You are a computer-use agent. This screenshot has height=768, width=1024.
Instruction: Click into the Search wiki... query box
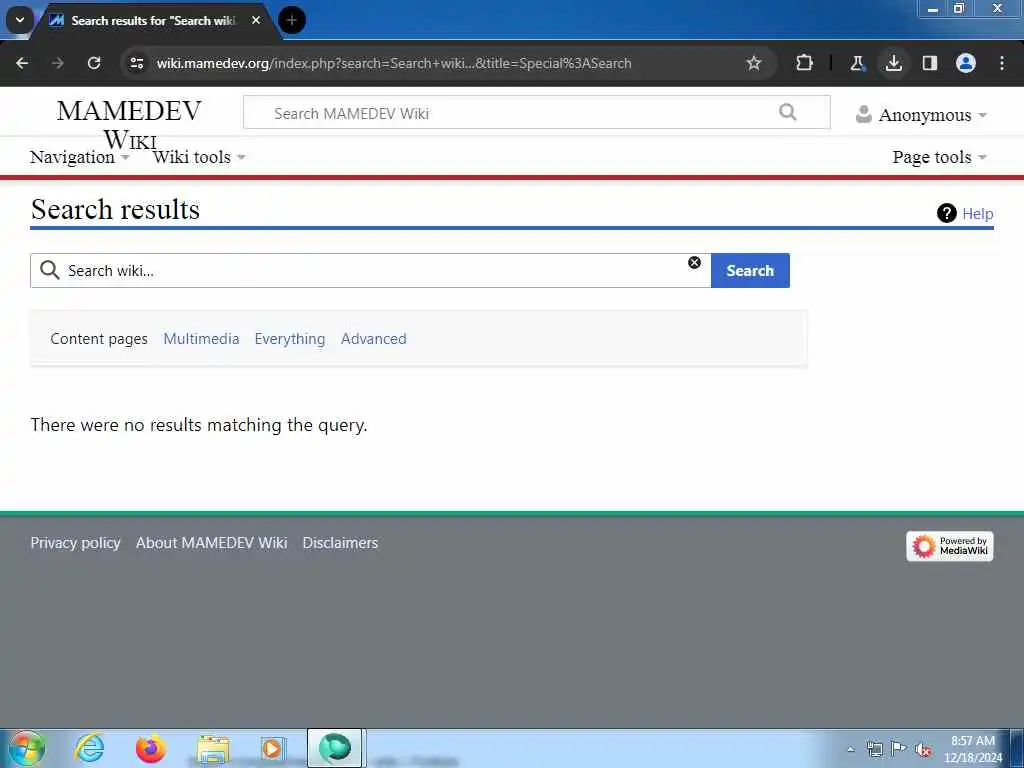point(370,270)
